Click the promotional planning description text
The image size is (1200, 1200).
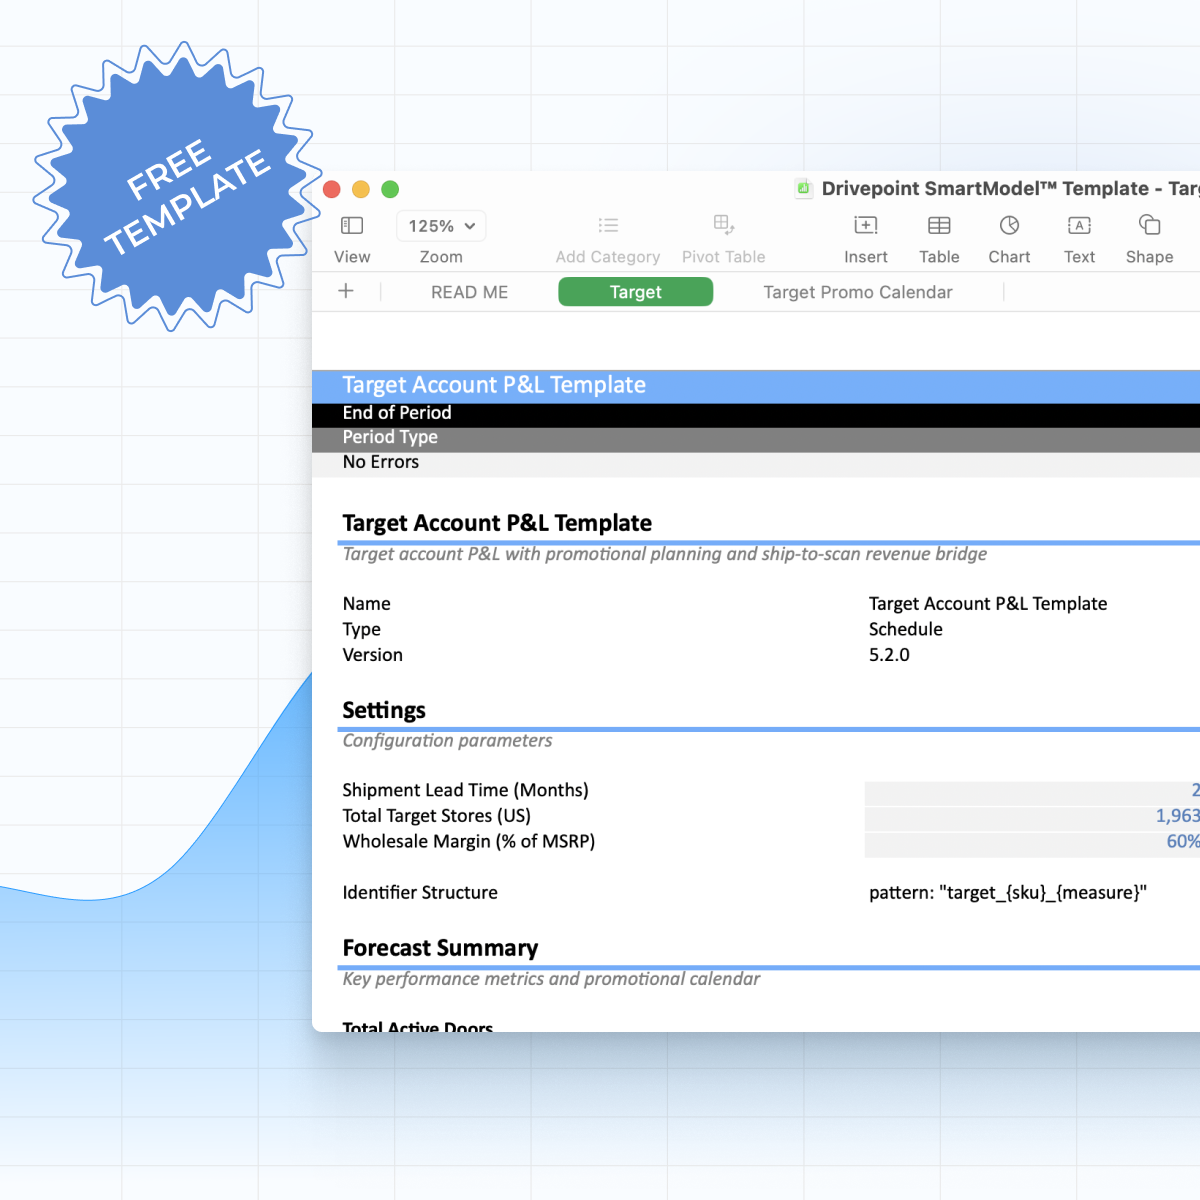tap(665, 554)
